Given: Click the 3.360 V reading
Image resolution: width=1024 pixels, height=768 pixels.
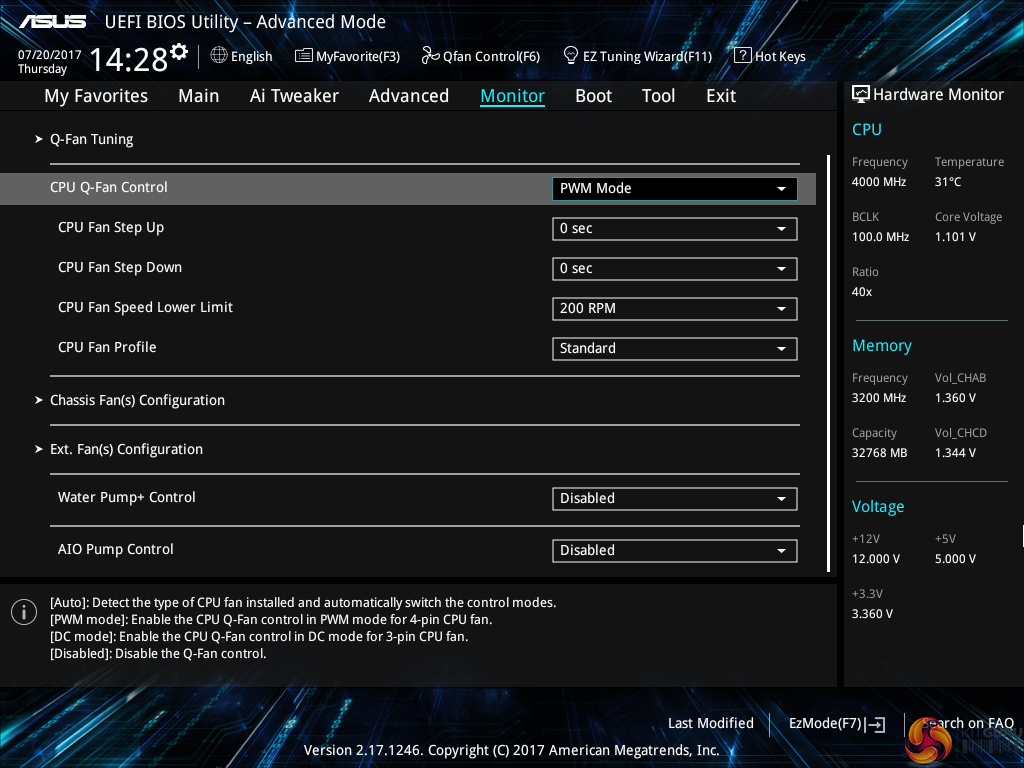Looking at the screenshot, I should pyautogui.click(x=872, y=614).
